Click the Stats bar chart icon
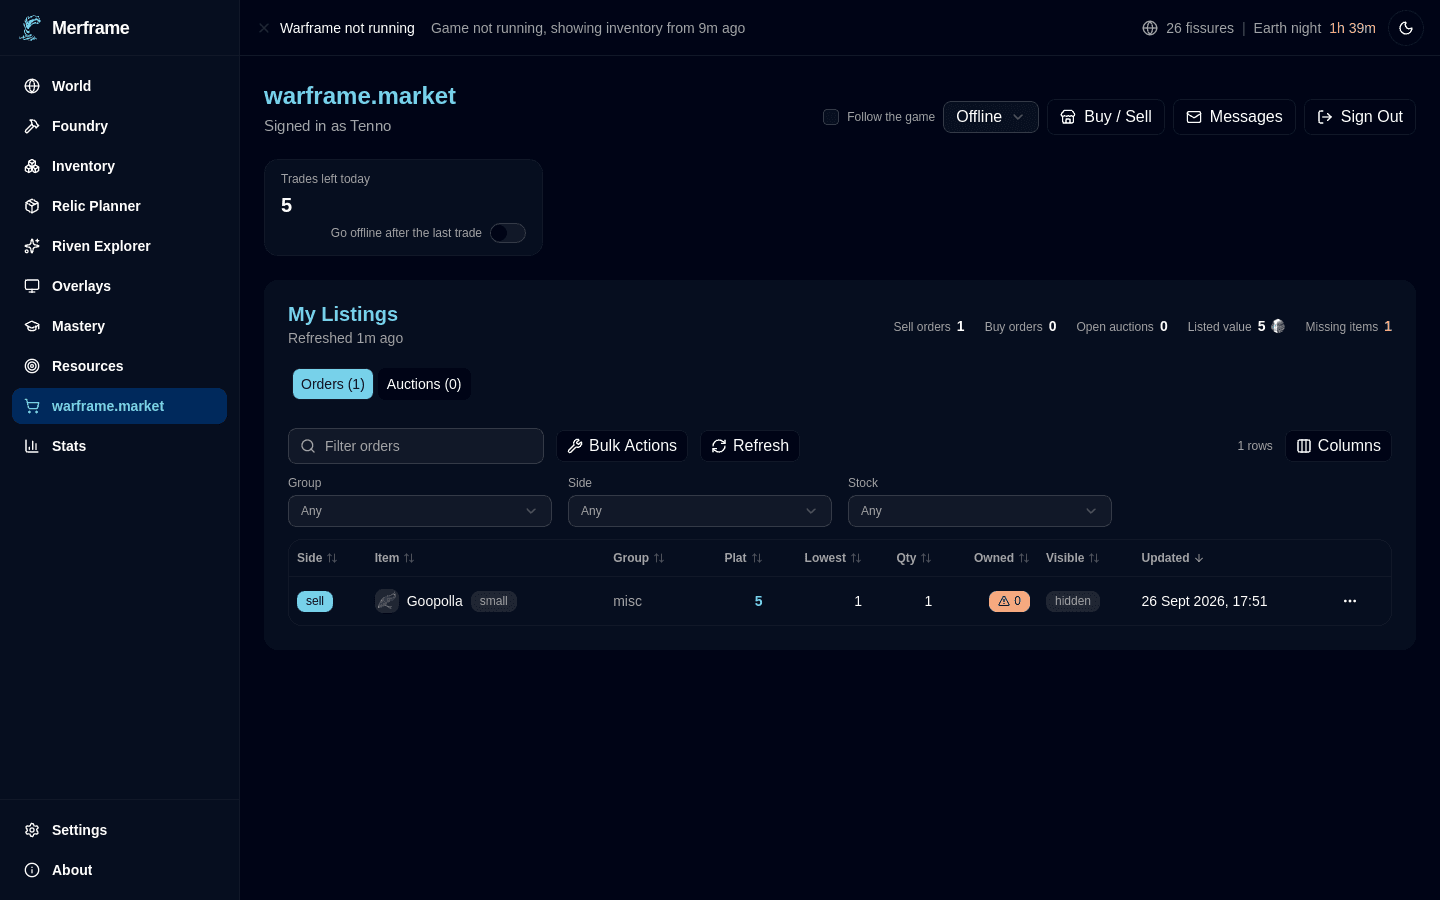The width and height of the screenshot is (1440, 900). [32, 446]
